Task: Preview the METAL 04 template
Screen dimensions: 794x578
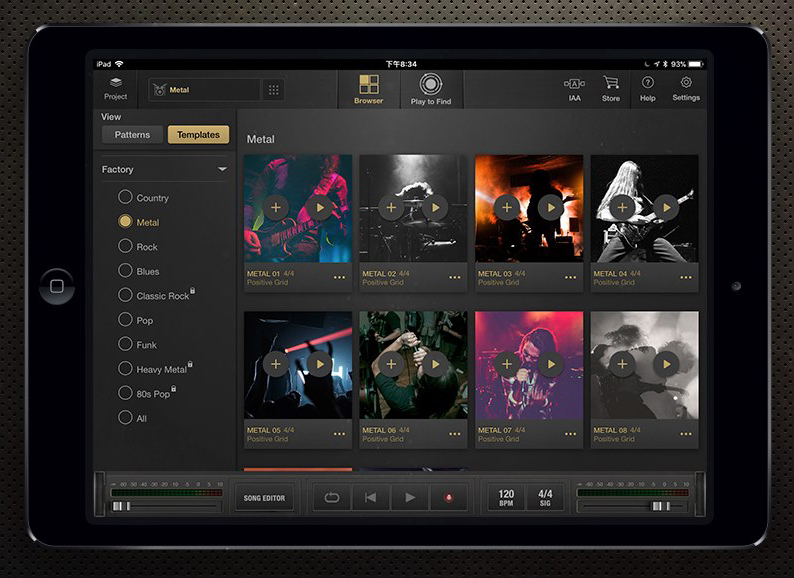Action: [x=666, y=208]
